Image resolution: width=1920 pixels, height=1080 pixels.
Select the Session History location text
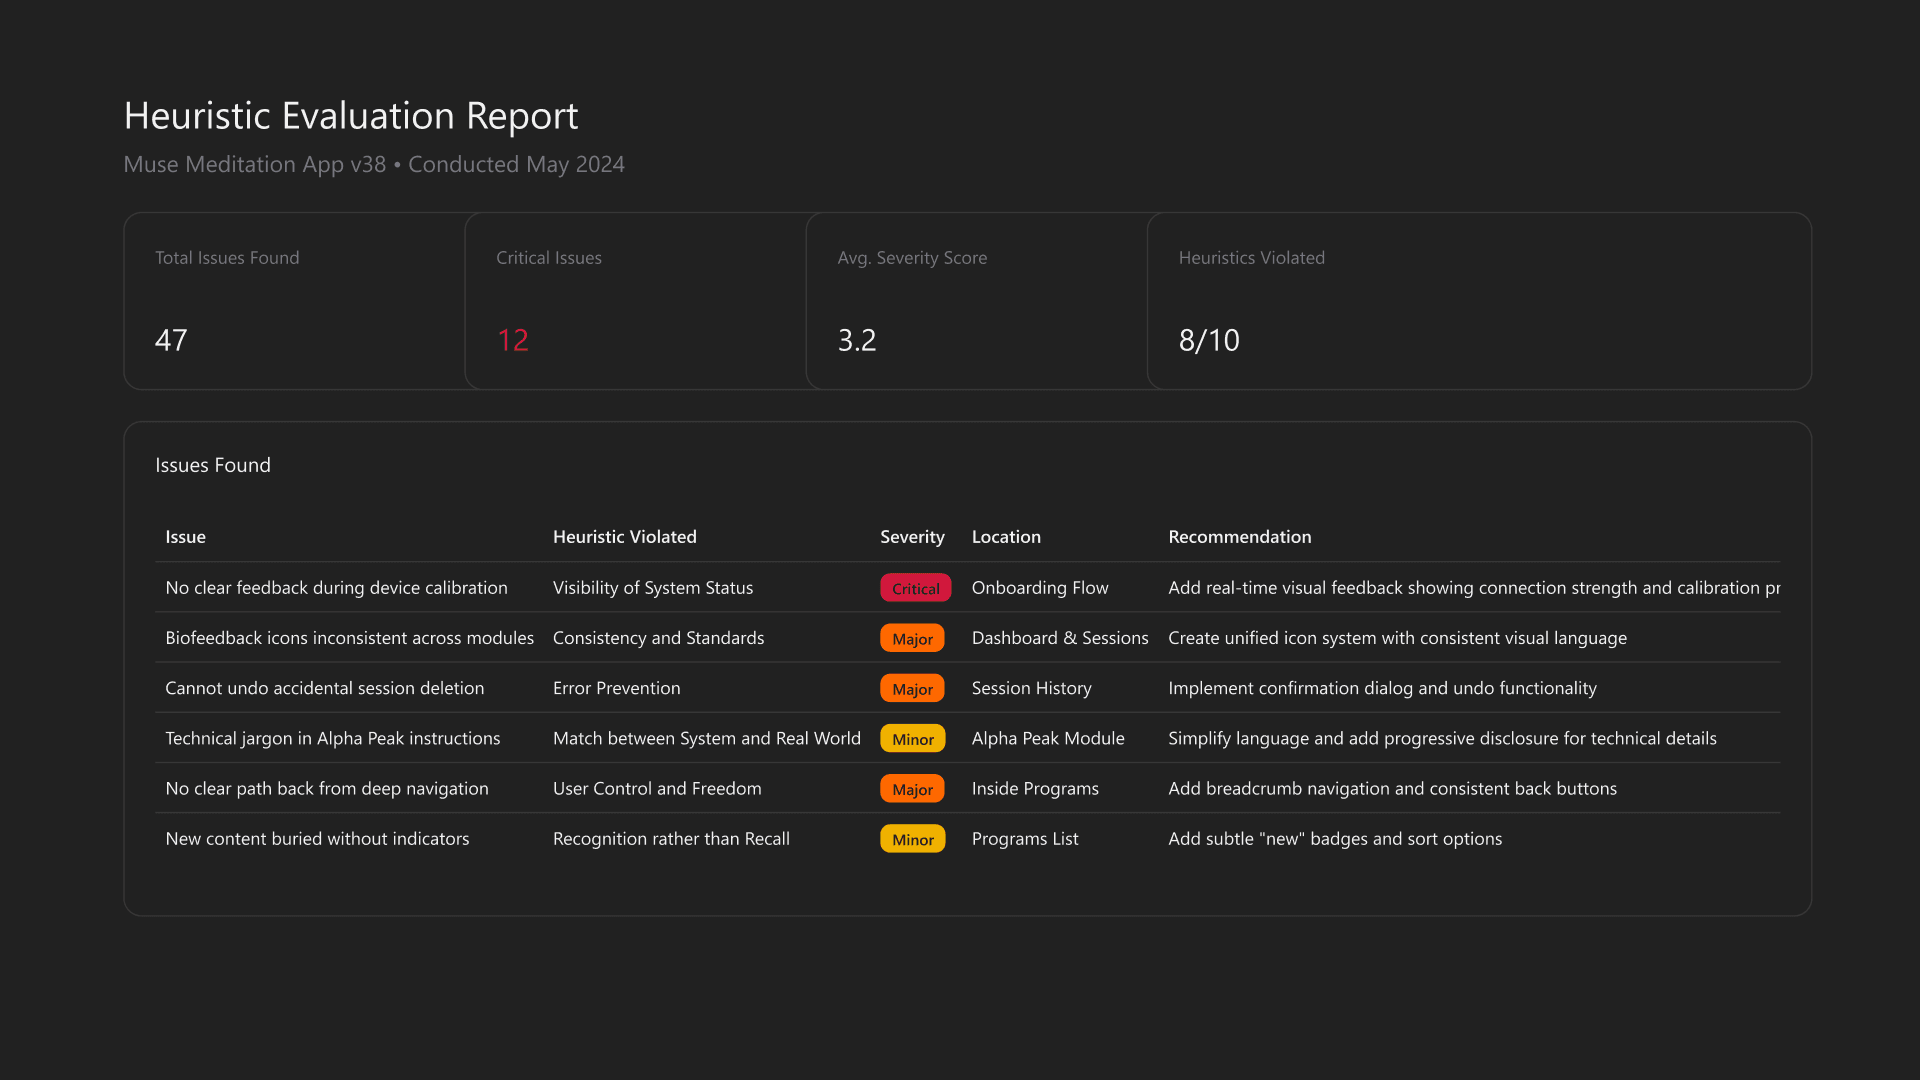coord(1031,688)
